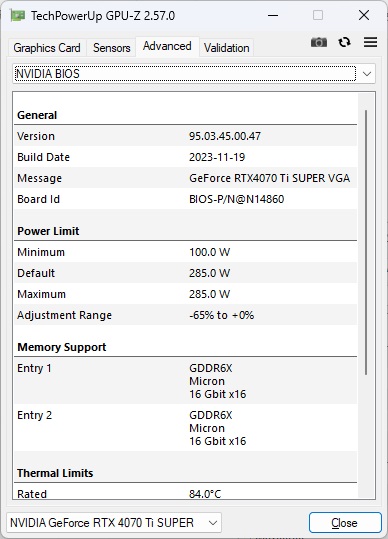The height and width of the screenshot is (539, 388).
Task: Click the Maximum power limit row label
Action: [41, 294]
